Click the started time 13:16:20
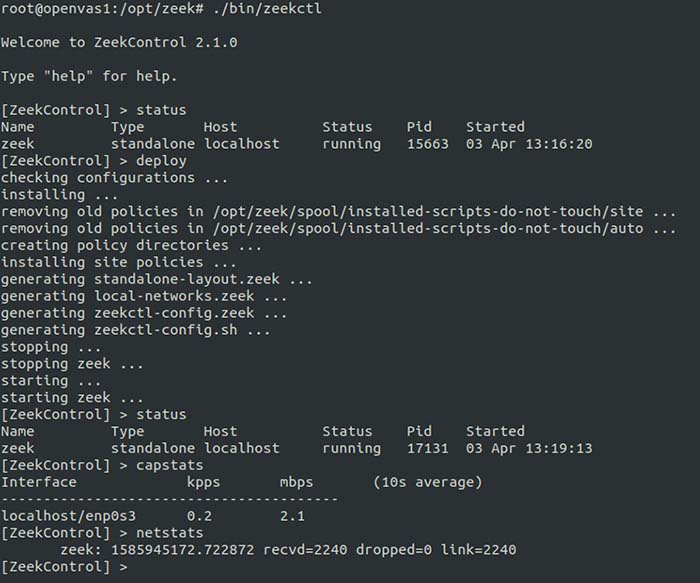700x583 pixels. coord(559,144)
